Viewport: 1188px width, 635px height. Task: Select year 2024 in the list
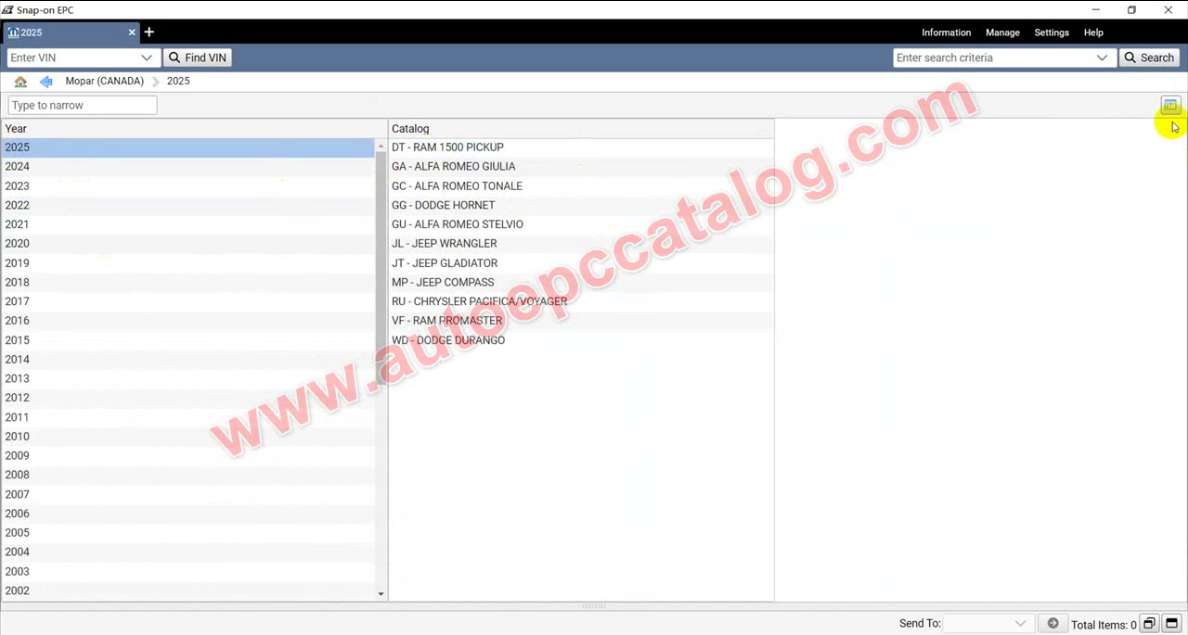click(188, 167)
